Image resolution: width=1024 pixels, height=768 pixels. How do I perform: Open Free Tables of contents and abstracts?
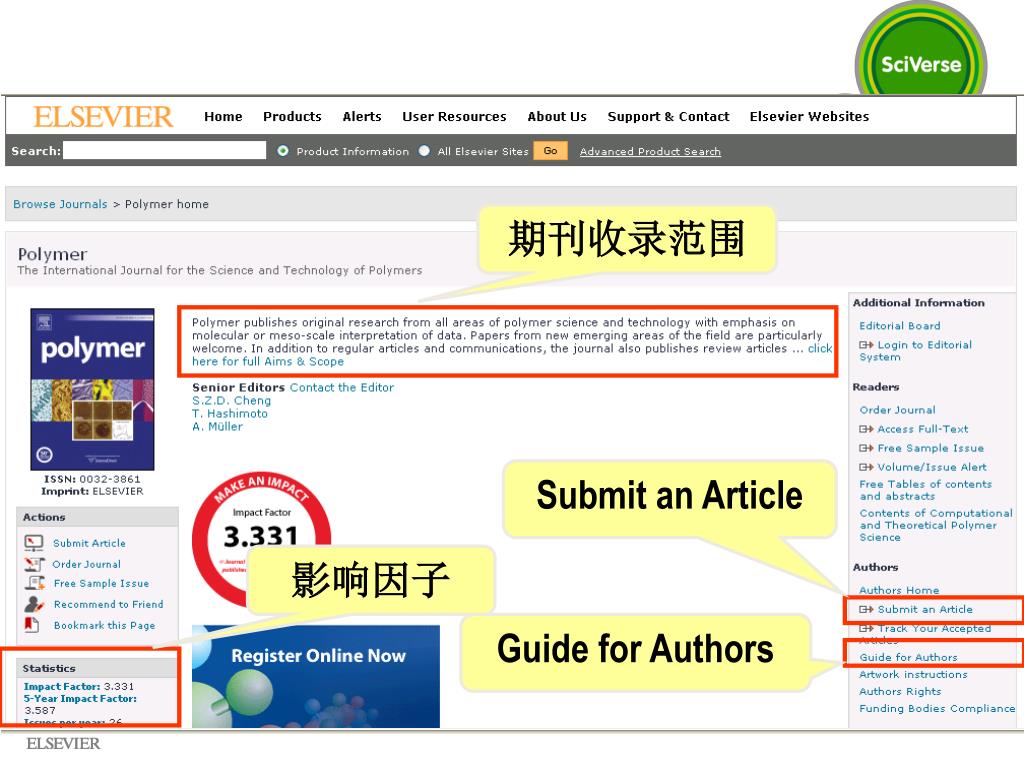click(925, 490)
